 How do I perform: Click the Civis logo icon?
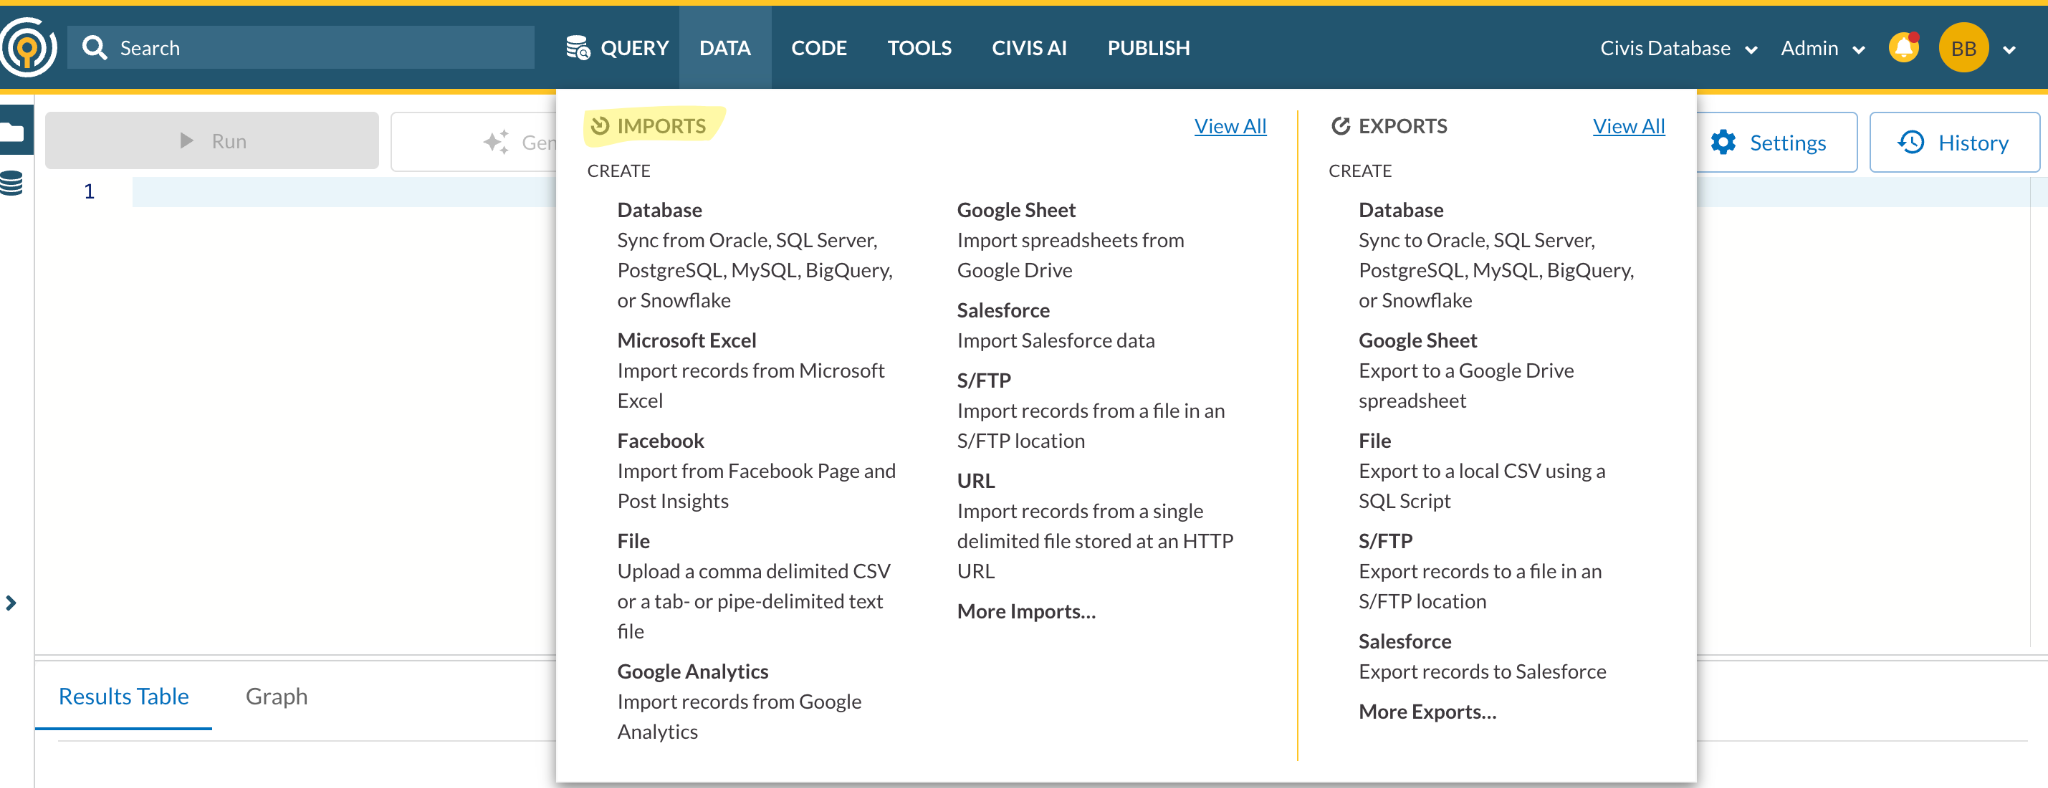[28, 47]
